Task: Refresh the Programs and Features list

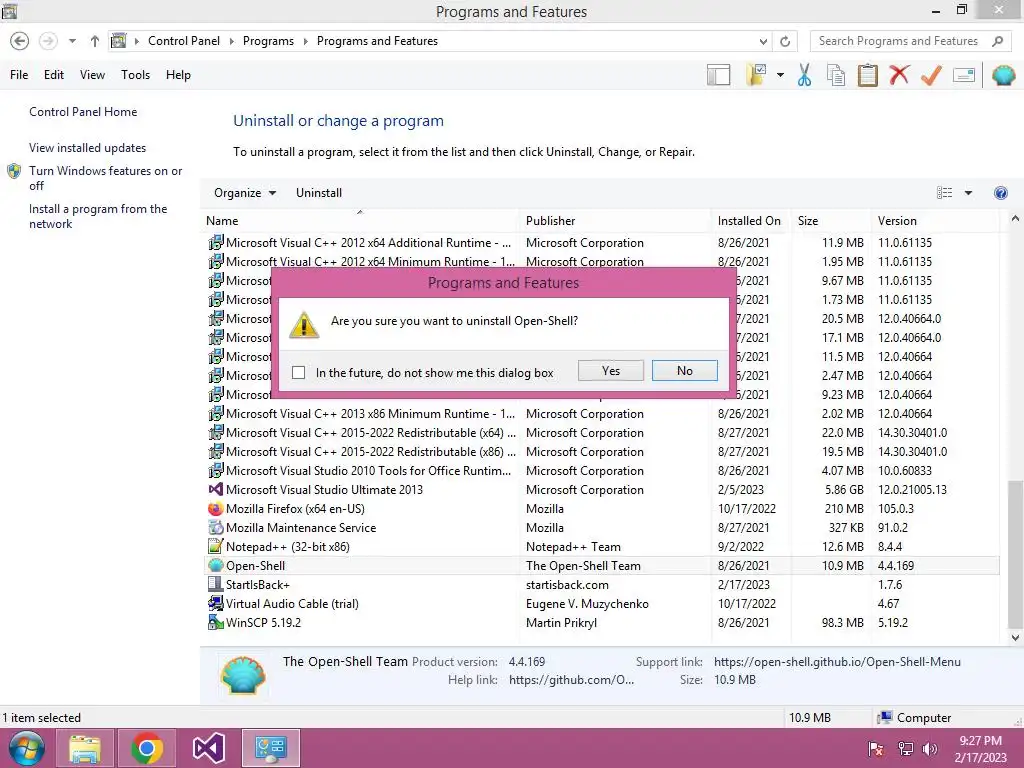Action: pos(785,41)
